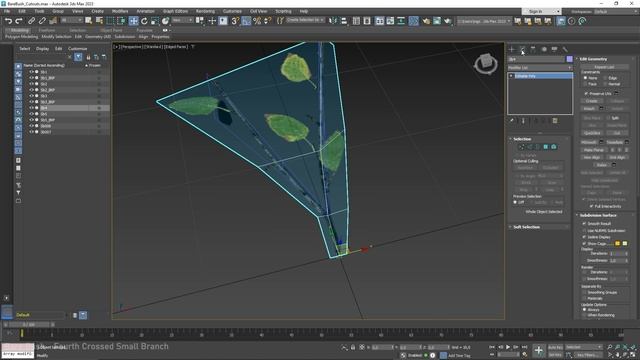Viewport: 640px width, 360px height.
Task: Open the File menu
Action: (7, 11)
